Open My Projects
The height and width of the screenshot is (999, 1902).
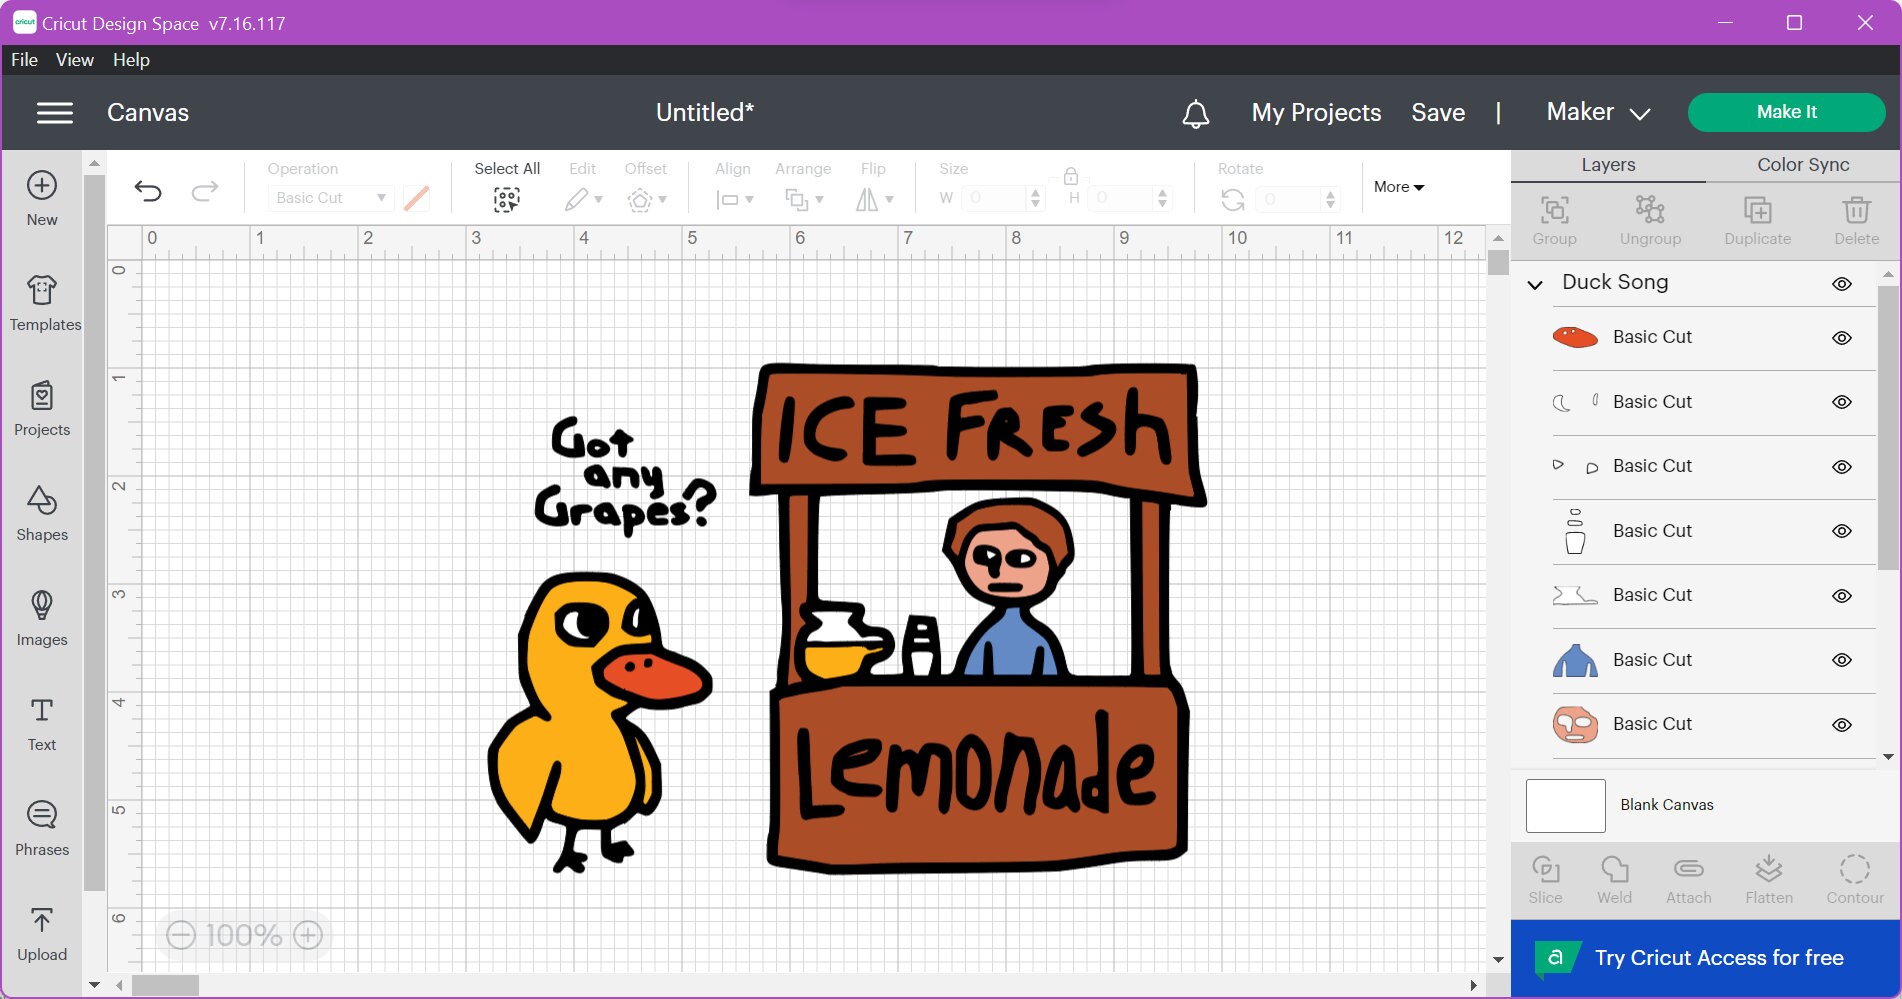point(1315,112)
